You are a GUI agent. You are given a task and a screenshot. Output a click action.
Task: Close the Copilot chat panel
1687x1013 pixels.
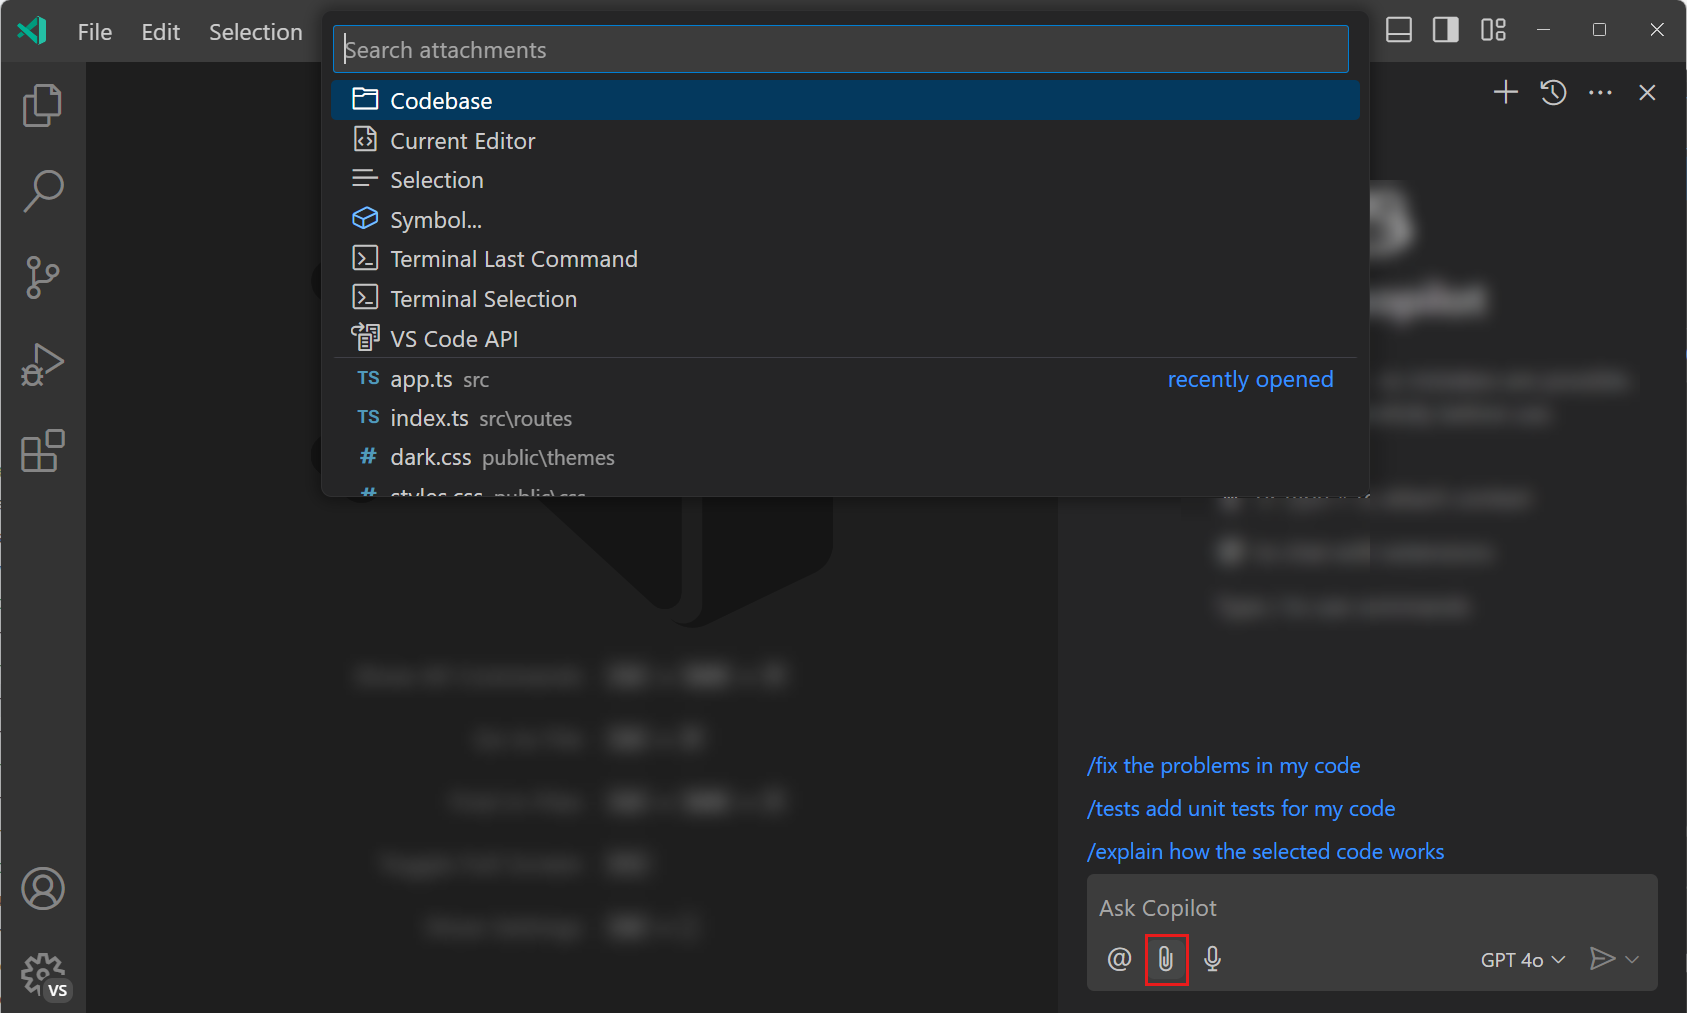(x=1647, y=93)
